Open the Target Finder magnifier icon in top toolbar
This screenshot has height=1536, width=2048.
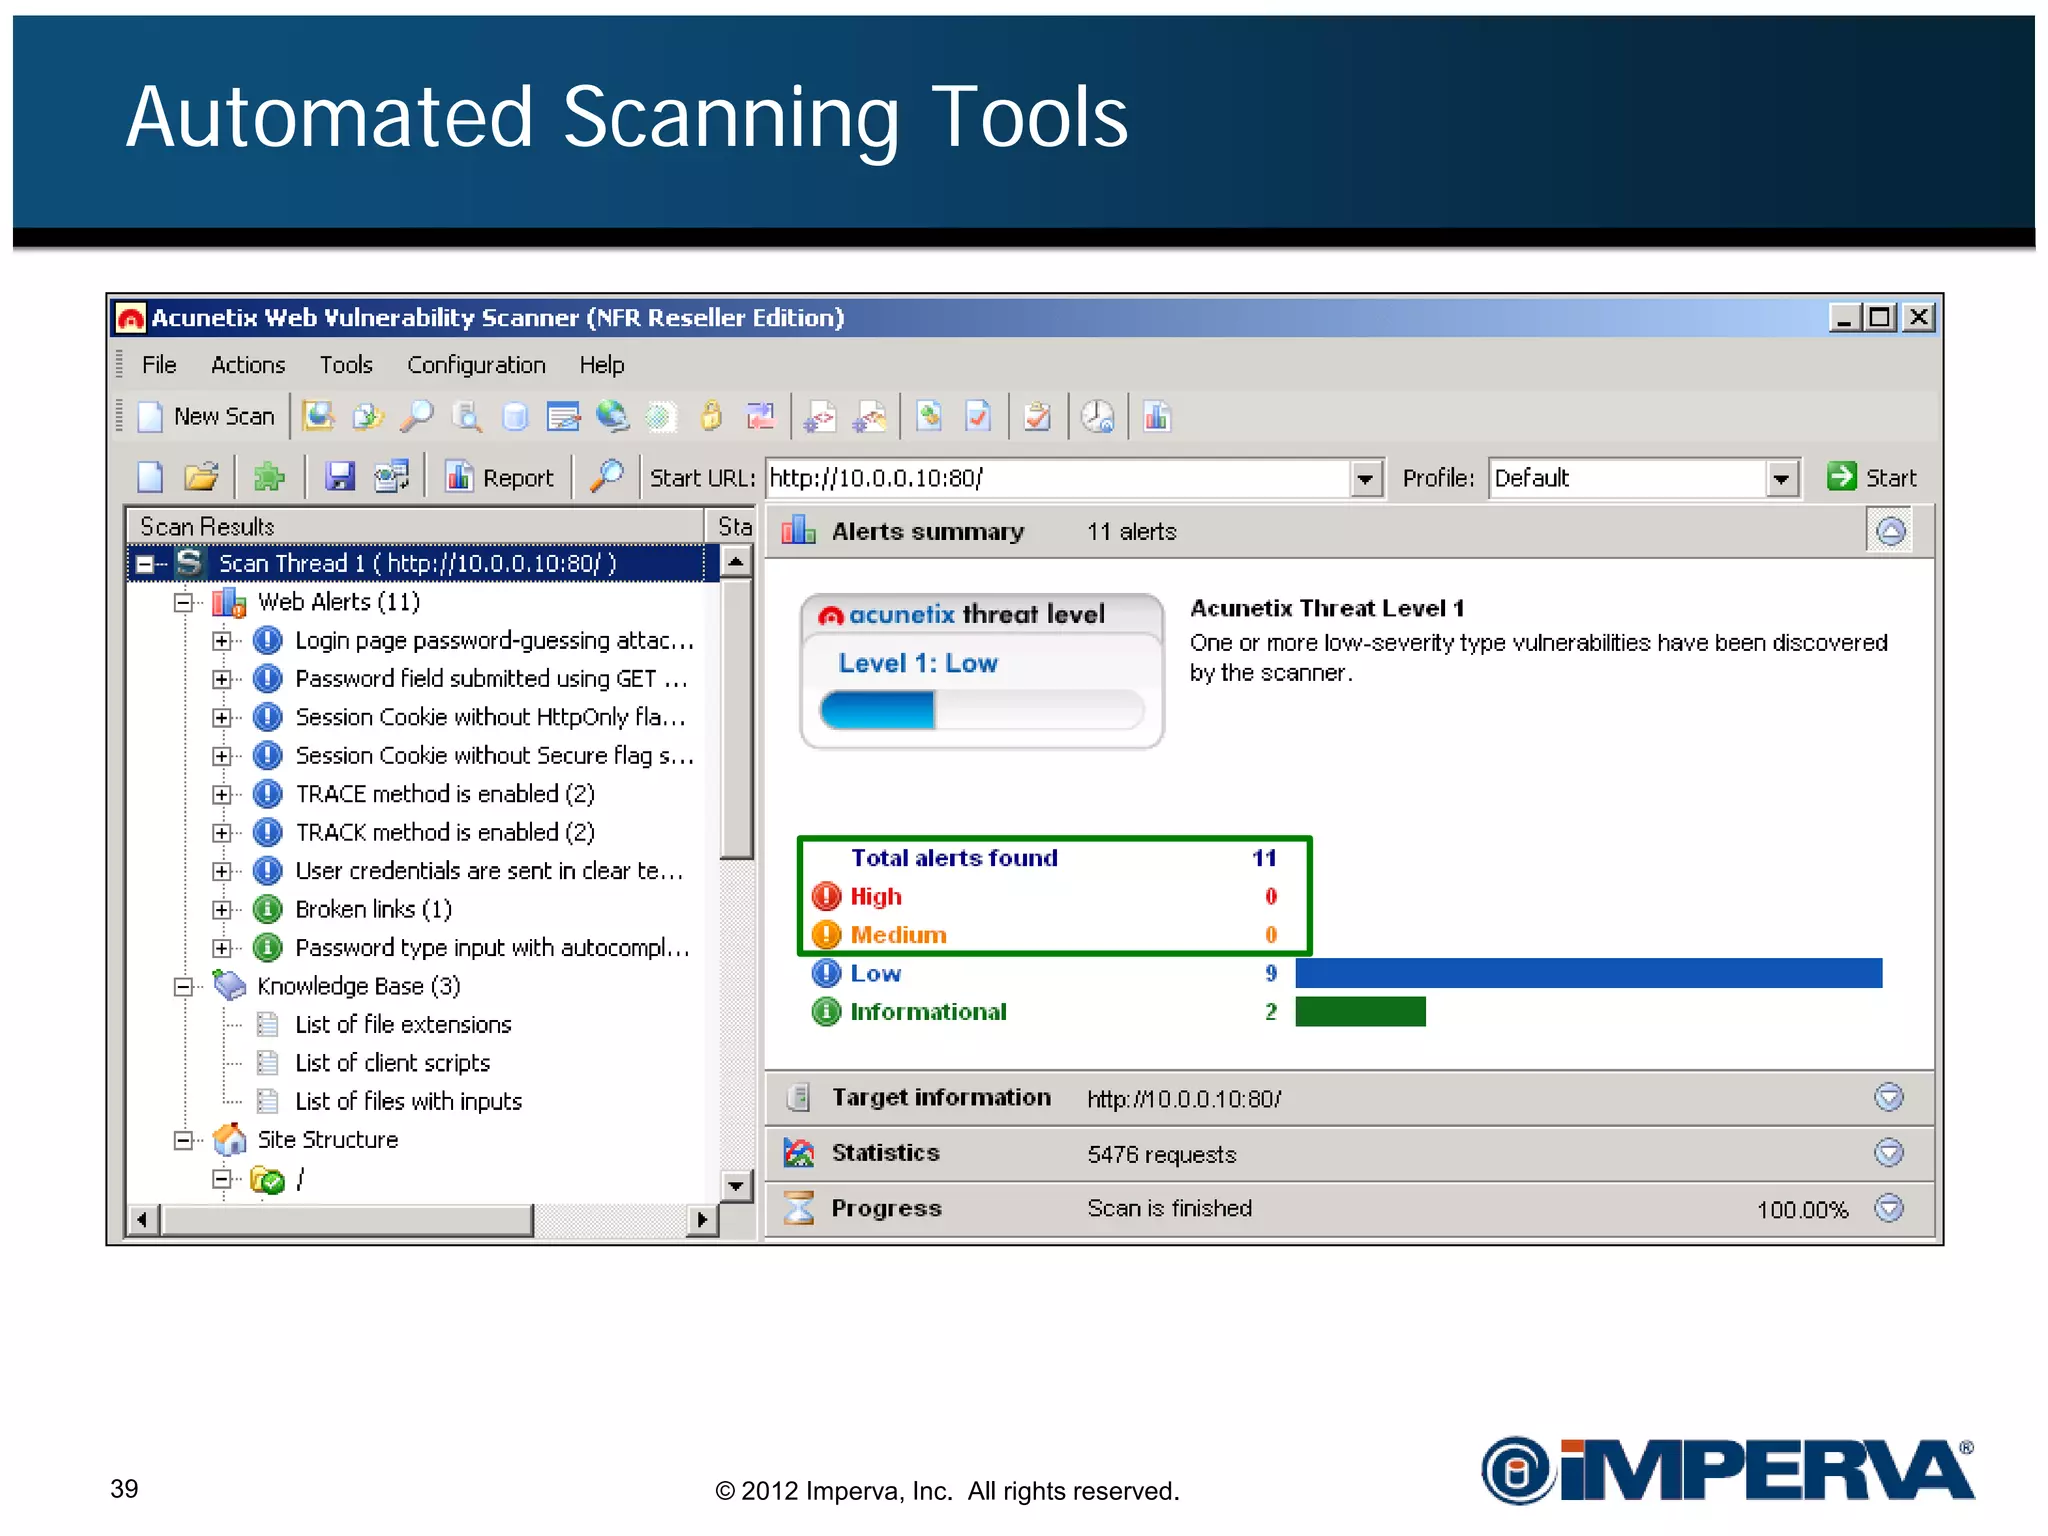(x=417, y=416)
